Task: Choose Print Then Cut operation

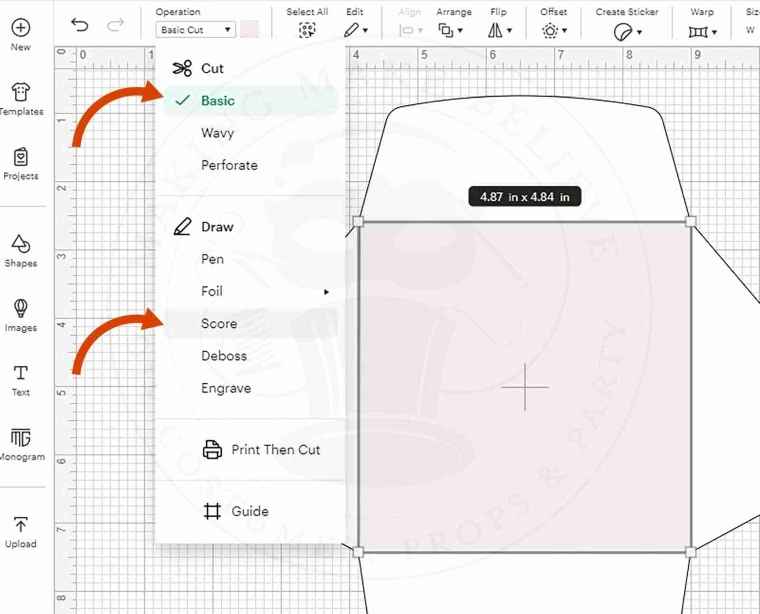Action: [x=275, y=450]
